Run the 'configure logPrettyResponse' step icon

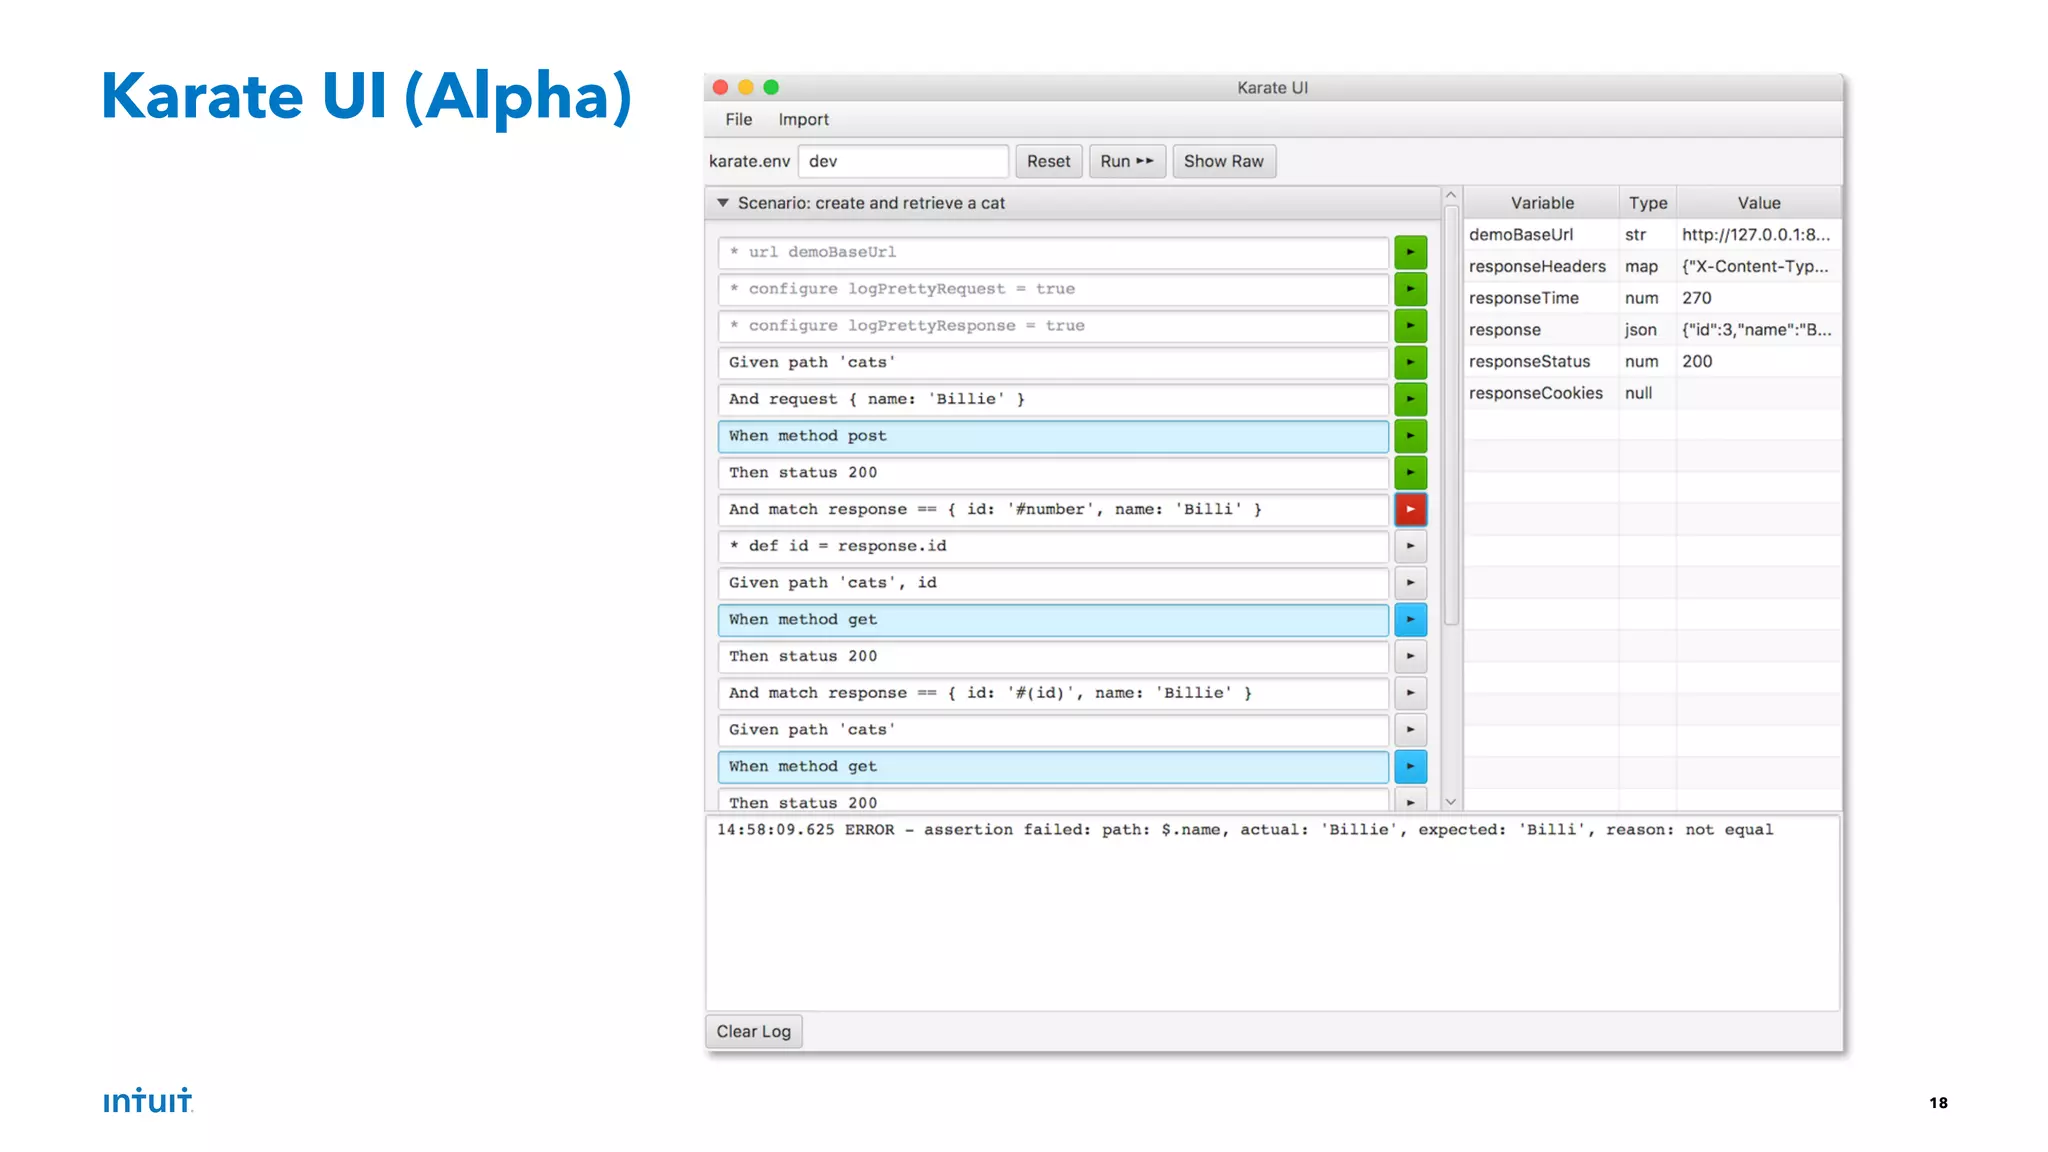1410,326
